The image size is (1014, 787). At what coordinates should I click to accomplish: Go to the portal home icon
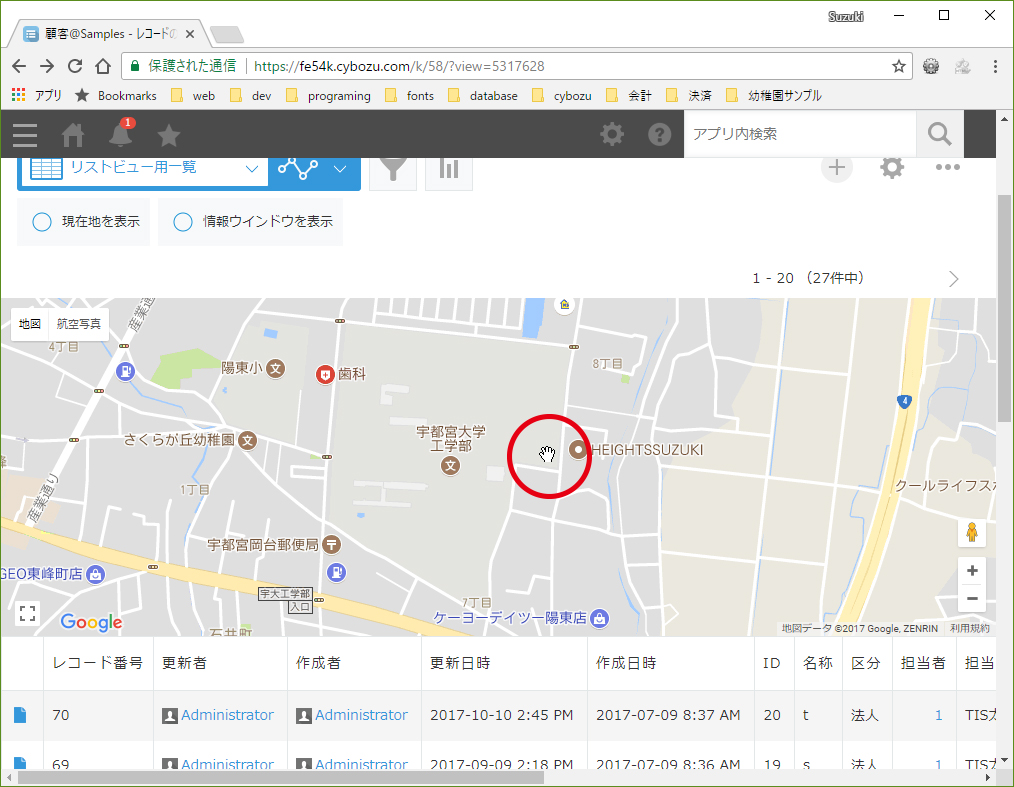tap(72, 135)
